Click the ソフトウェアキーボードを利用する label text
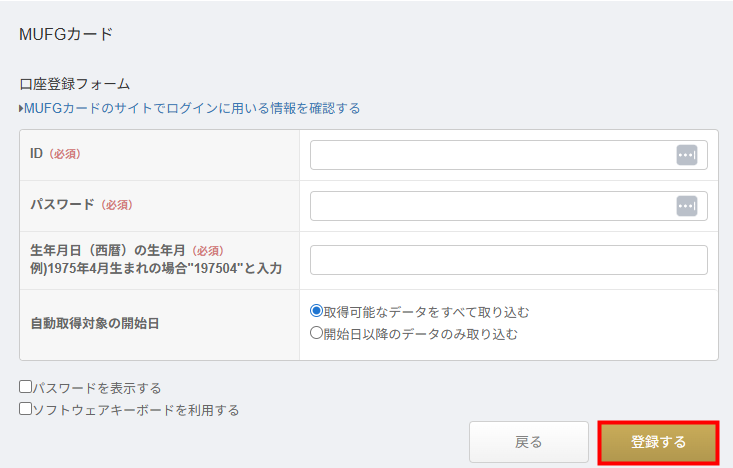Image resolution: width=733 pixels, height=468 pixels. coord(136,410)
